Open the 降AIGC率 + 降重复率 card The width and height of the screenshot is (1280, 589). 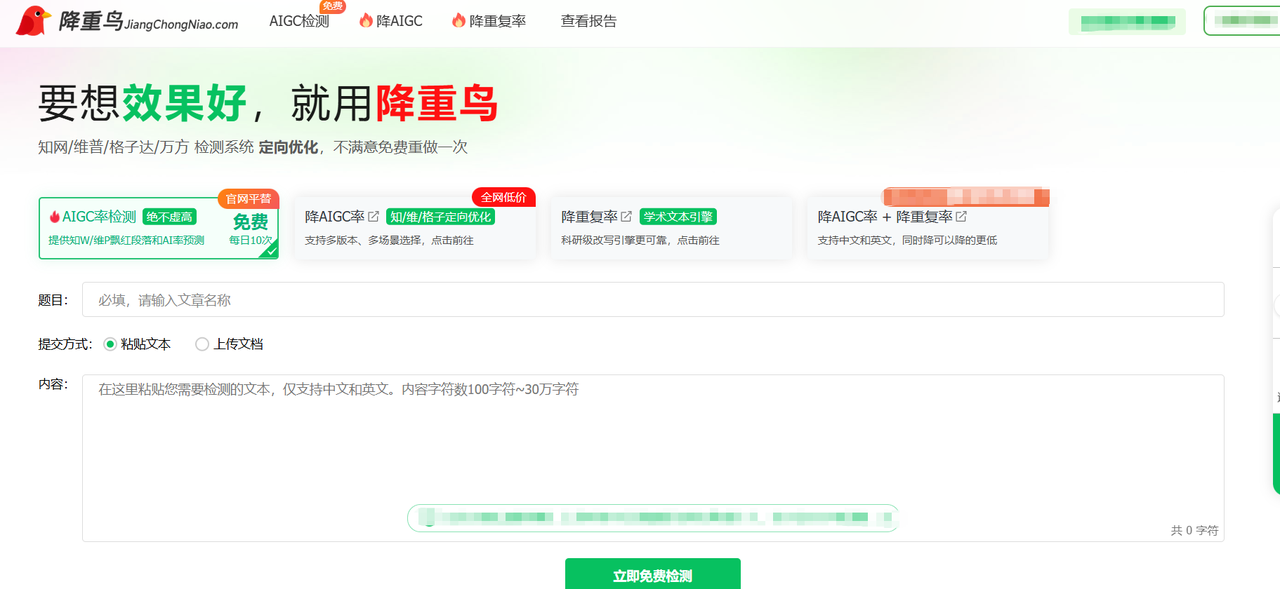point(928,228)
